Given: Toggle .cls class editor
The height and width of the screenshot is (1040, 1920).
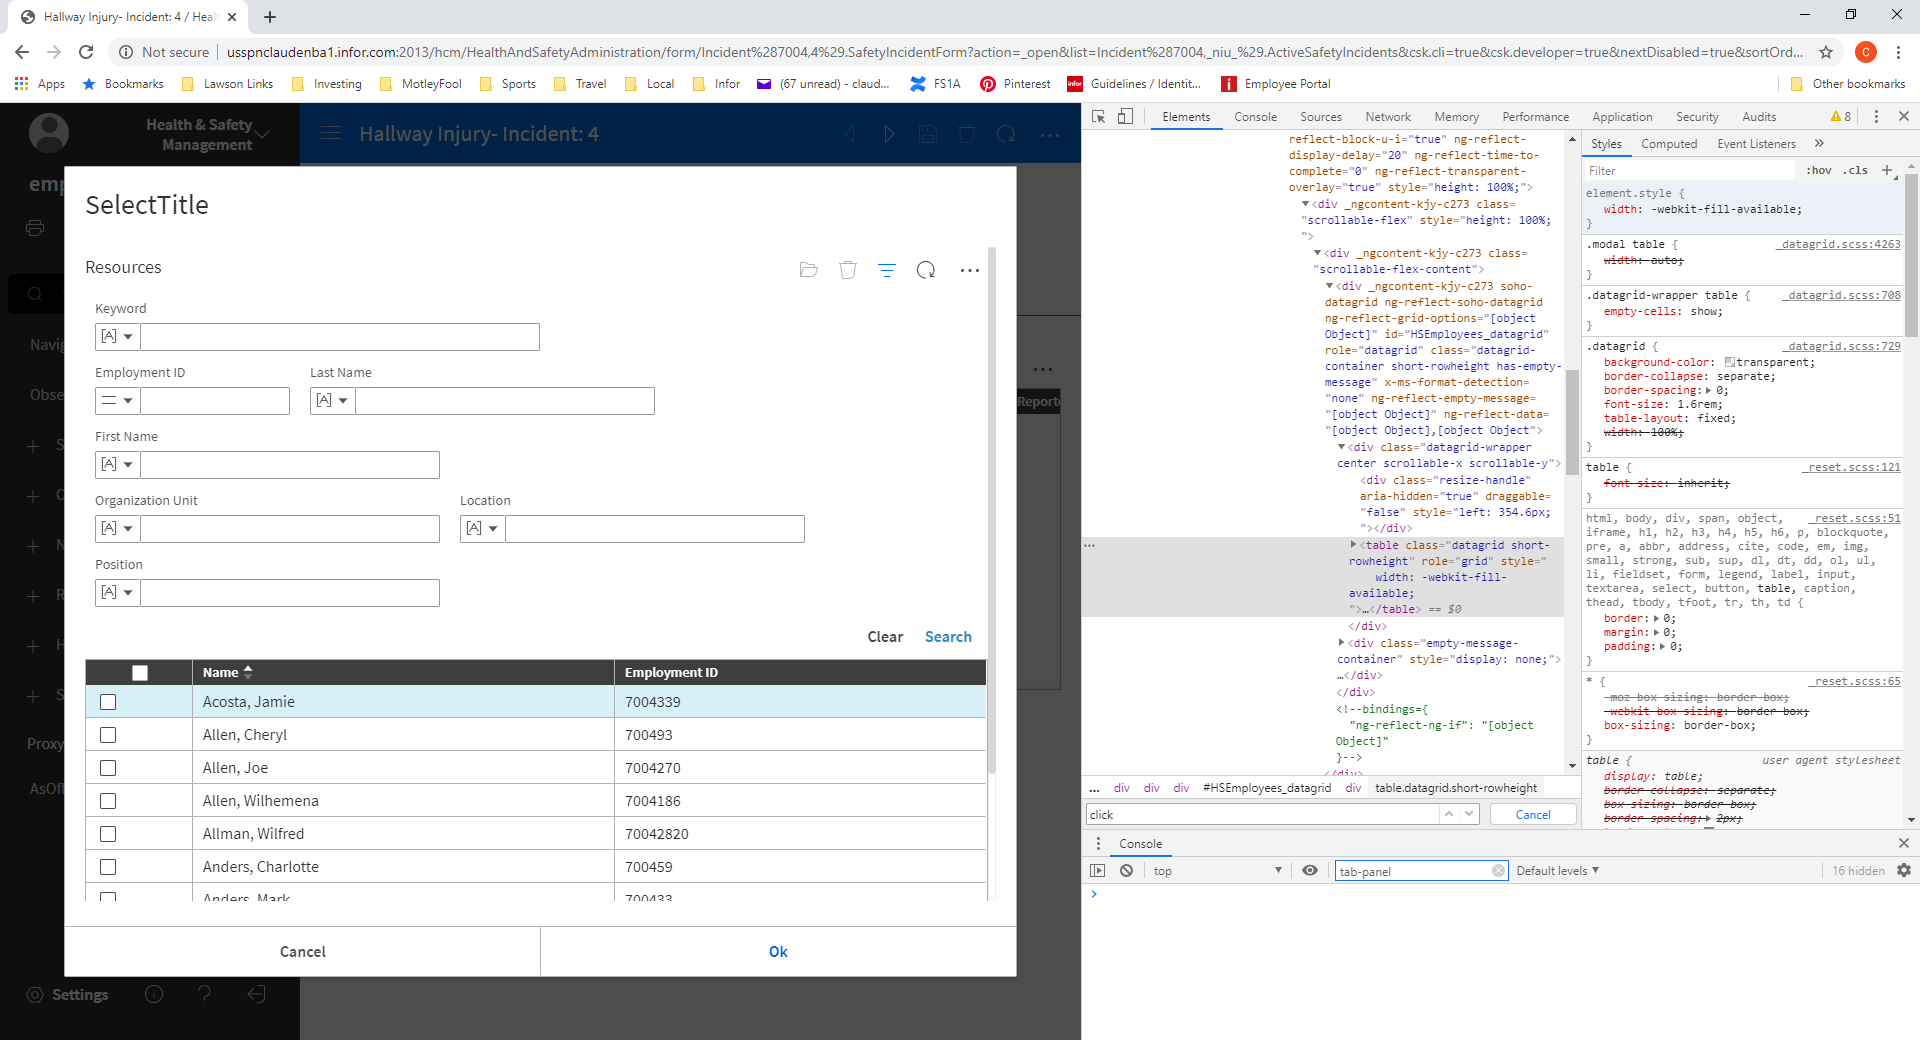Looking at the screenshot, I should pos(1857,170).
